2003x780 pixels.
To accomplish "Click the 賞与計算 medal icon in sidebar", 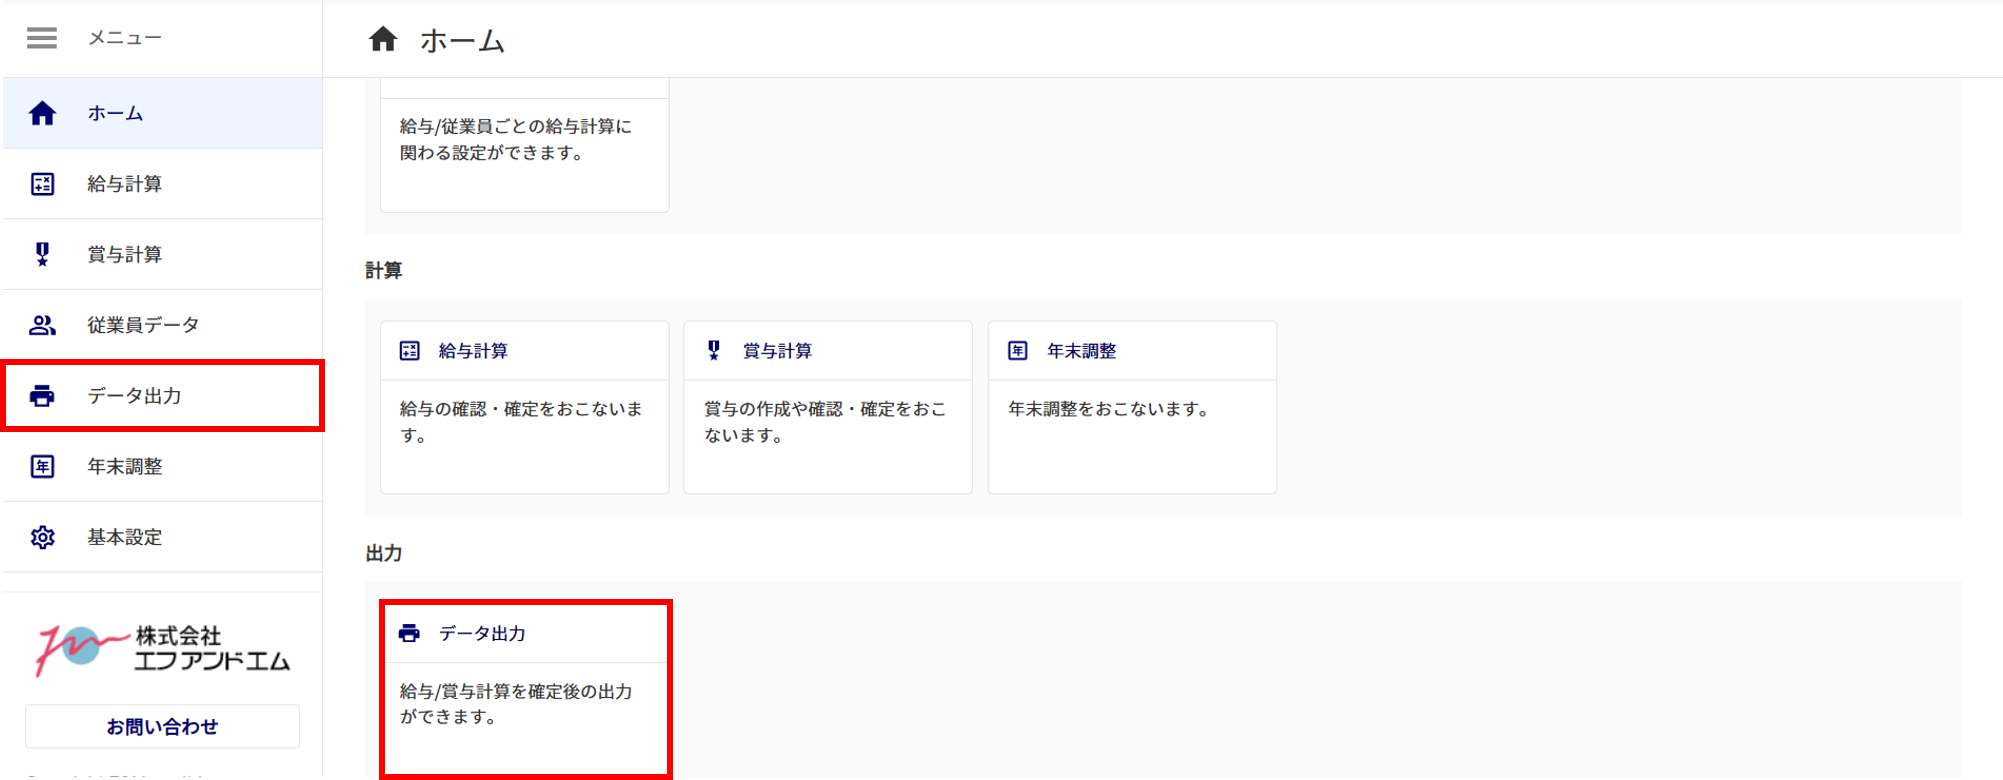I will click(42, 254).
